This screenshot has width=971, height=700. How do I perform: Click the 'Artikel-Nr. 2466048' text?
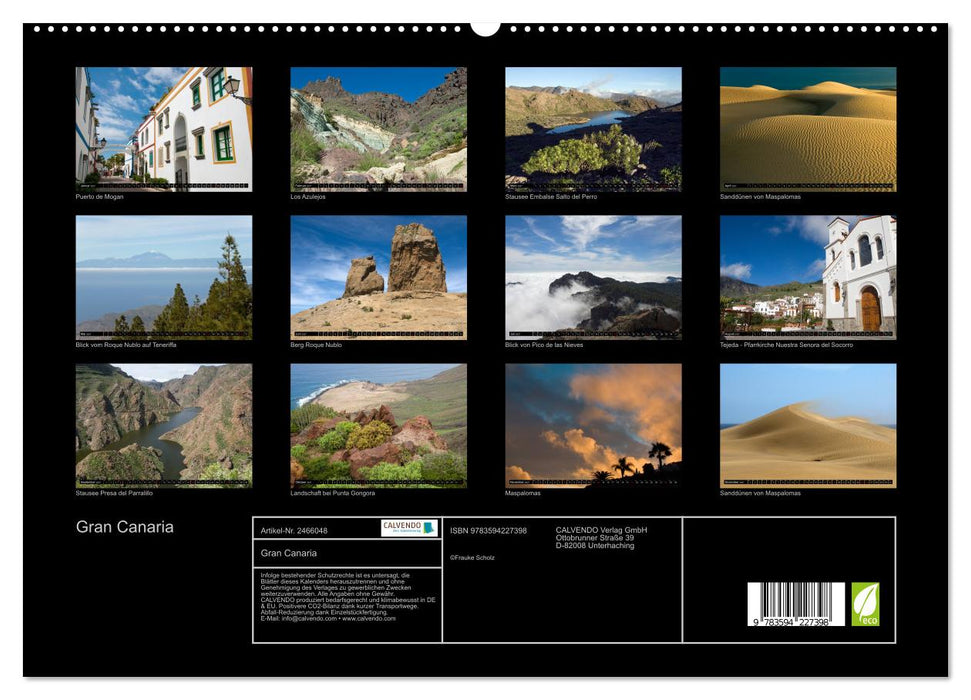294,531
